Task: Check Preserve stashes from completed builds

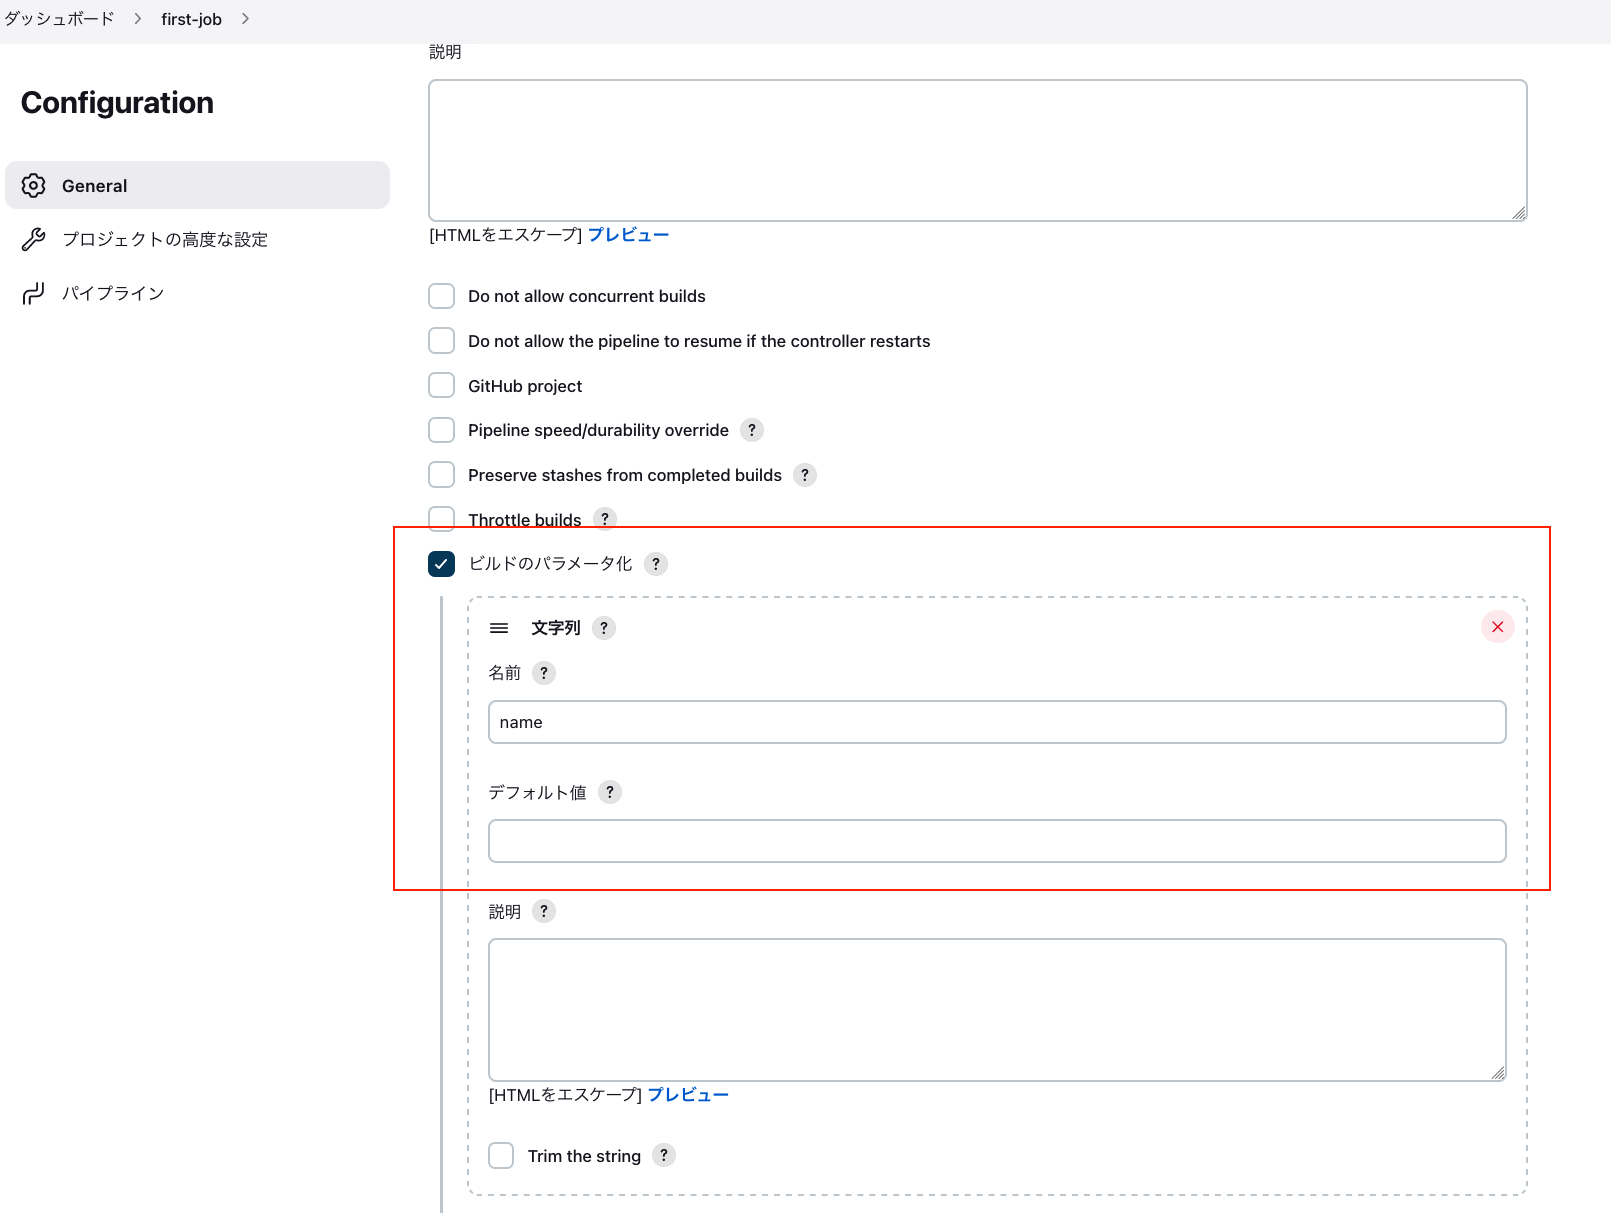Action: coord(441,474)
